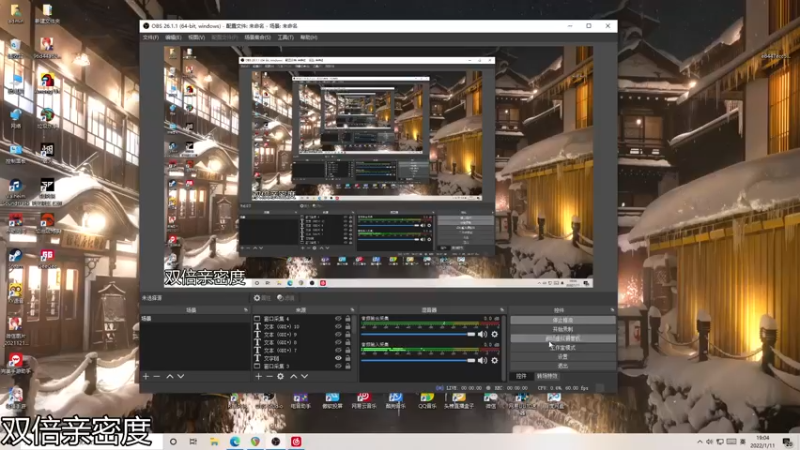Adjust the second mixer channel volume slider
The height and width of the screenshot is (450, 800).
pyautogui.click(x=418, y=360)
